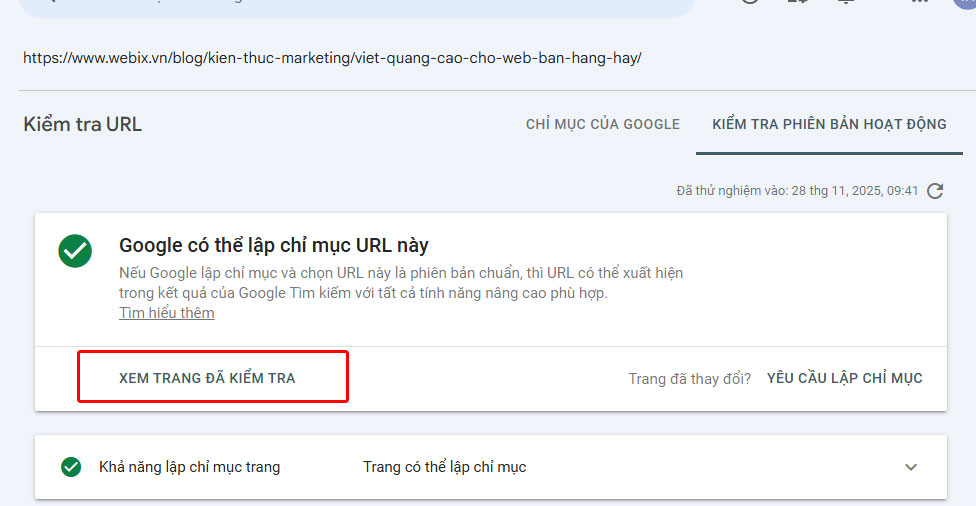
Task: Click description paragraph starting Nếu Google lập chỉ mục
Action: [x=401, y=283]
